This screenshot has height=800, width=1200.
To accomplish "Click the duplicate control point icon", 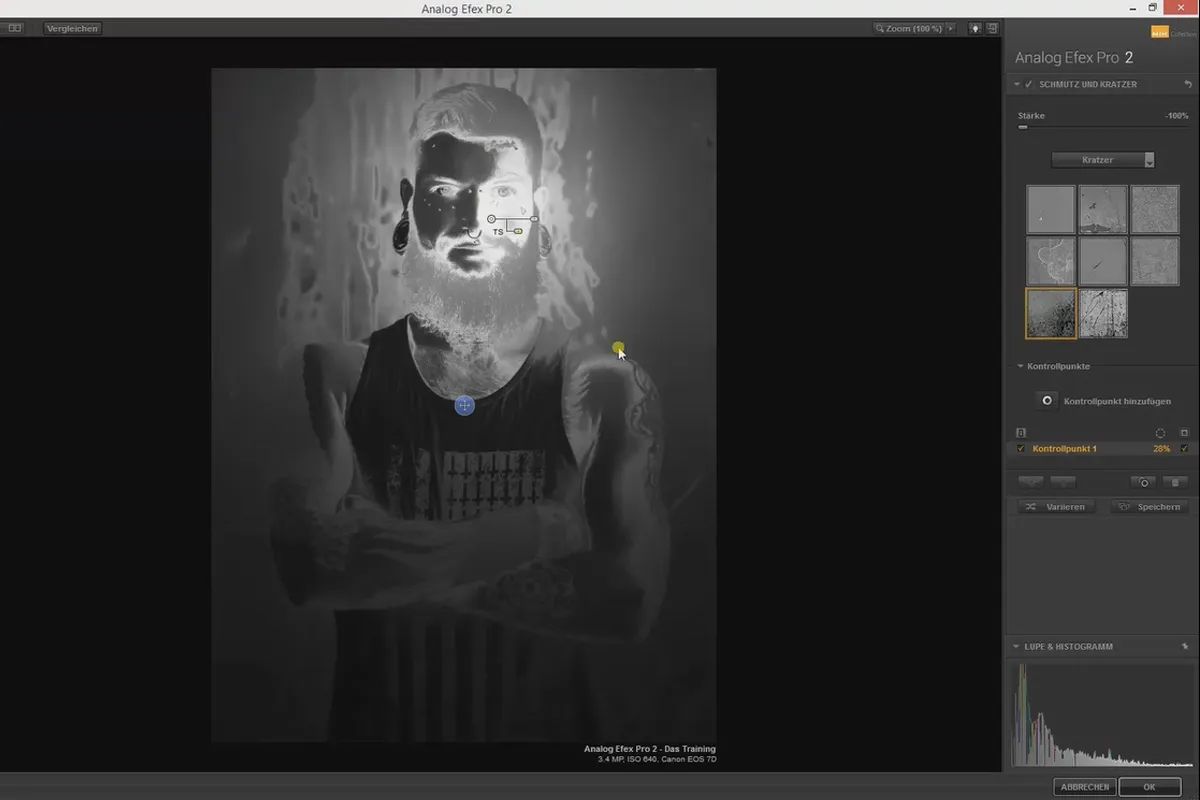I will 1143,482.
